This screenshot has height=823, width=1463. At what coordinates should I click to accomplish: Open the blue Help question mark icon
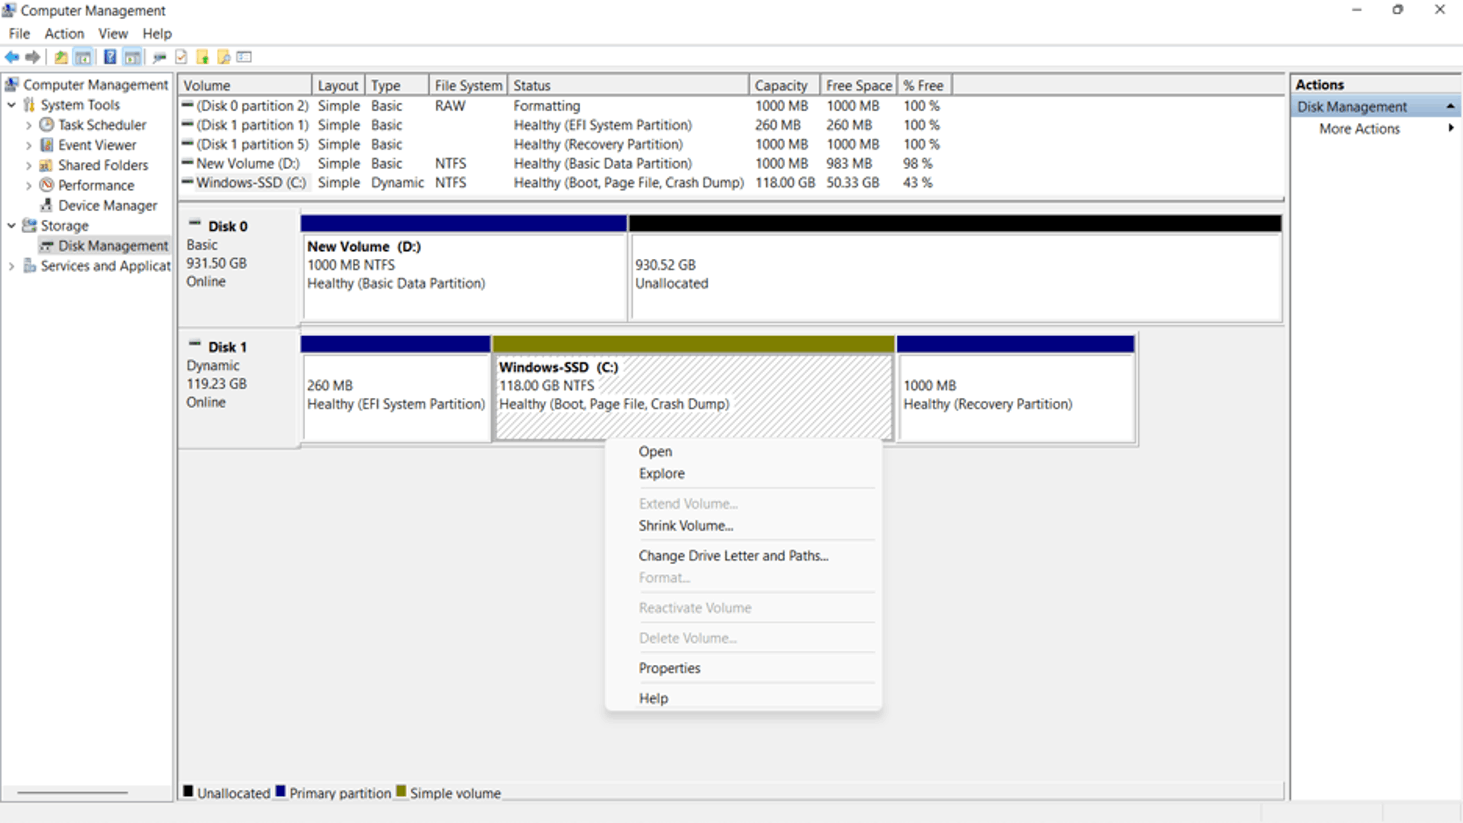point(110,57)
